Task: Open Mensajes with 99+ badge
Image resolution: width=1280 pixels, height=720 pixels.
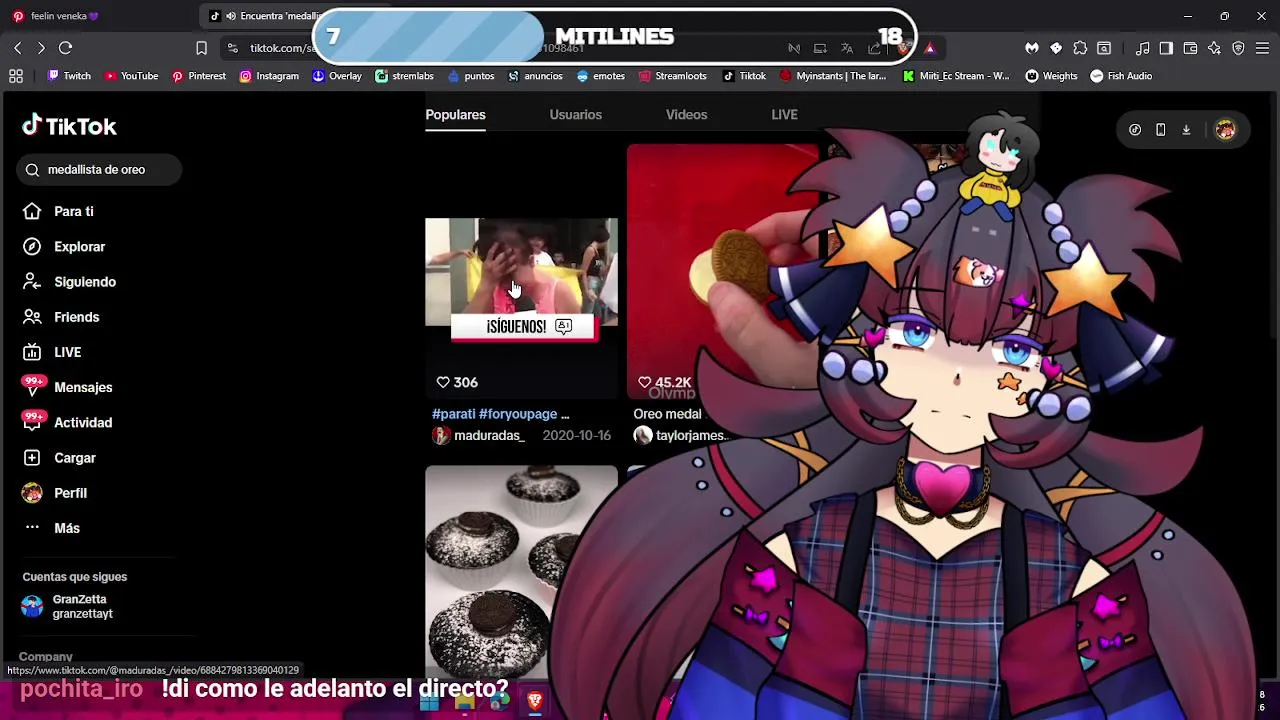Action: (68, 387)
